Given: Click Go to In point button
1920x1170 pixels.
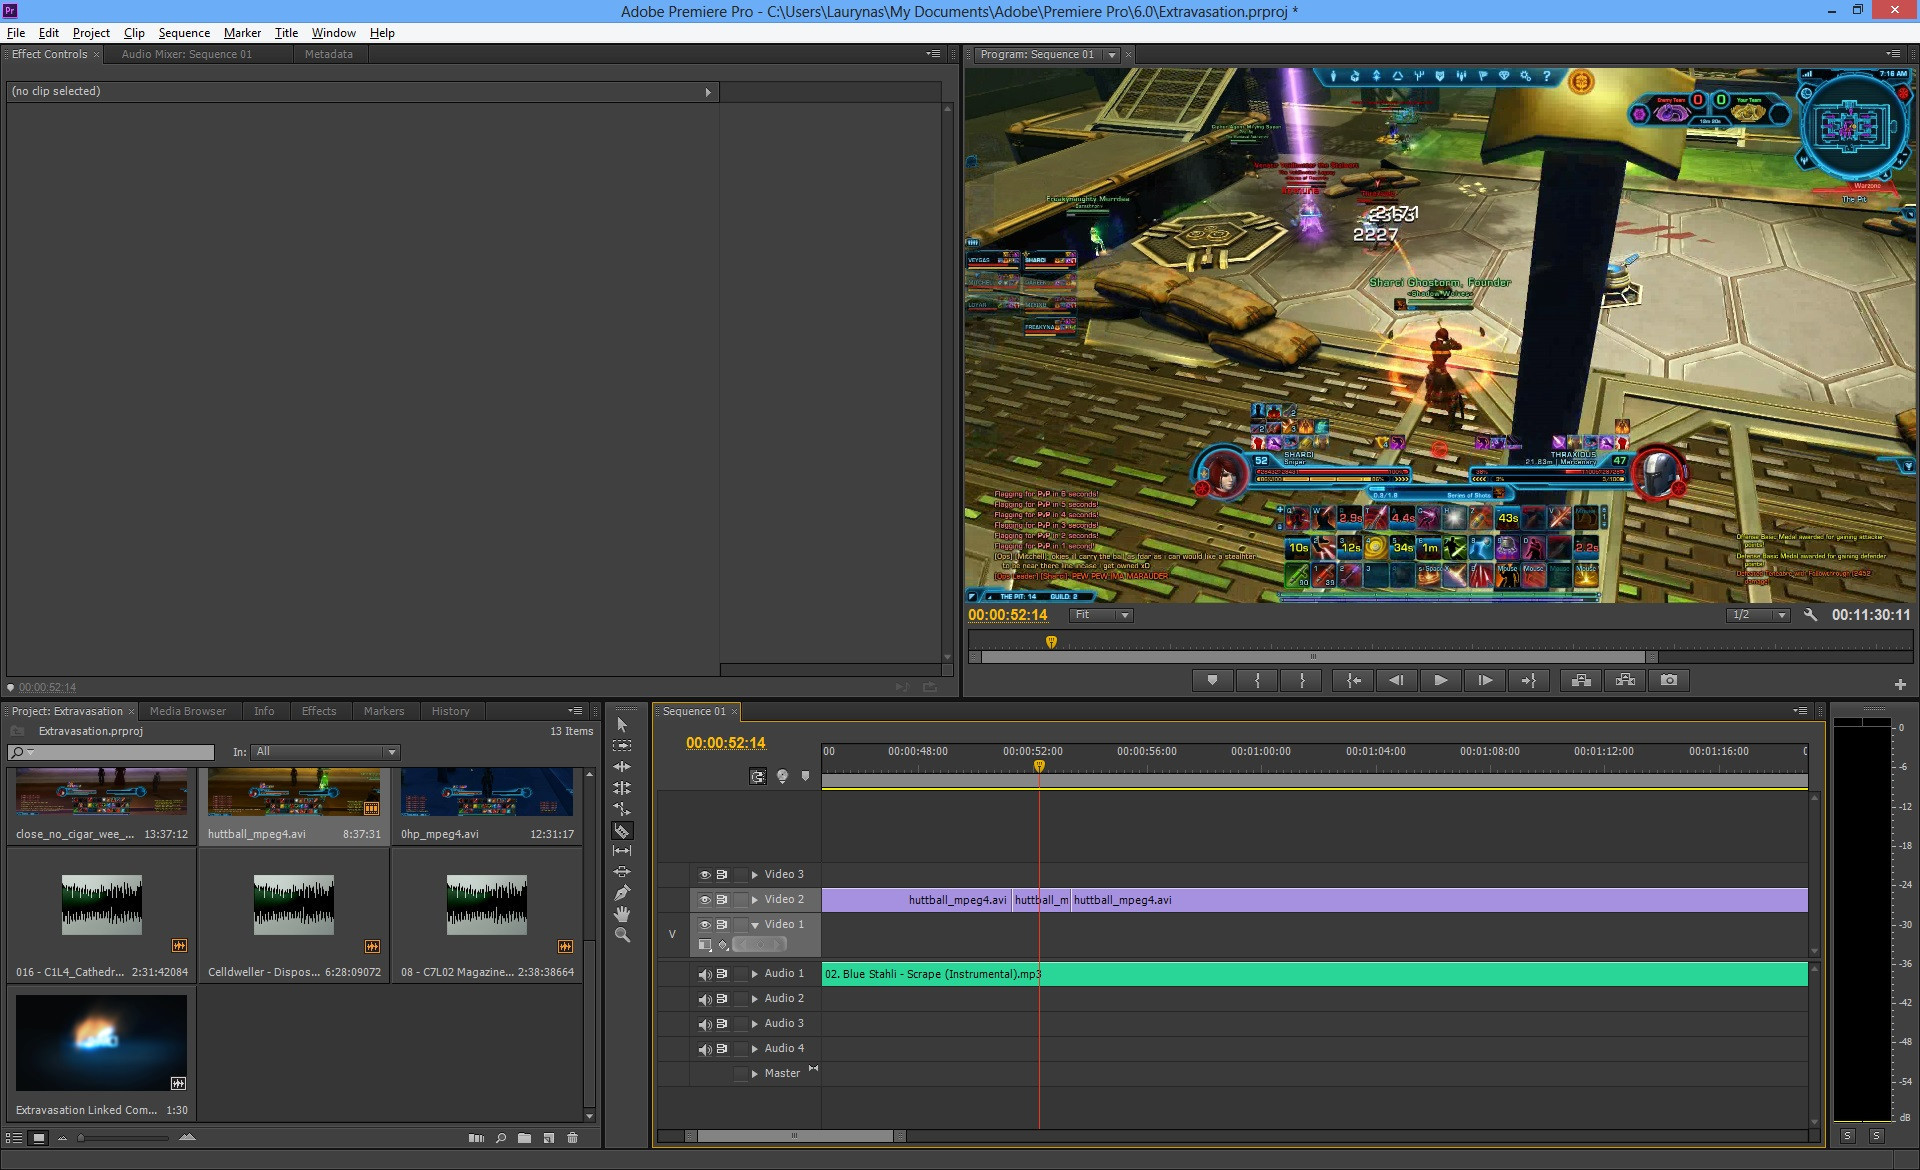Looking at the screenshot, I should pyautogui.click(x=1353, y=681).
